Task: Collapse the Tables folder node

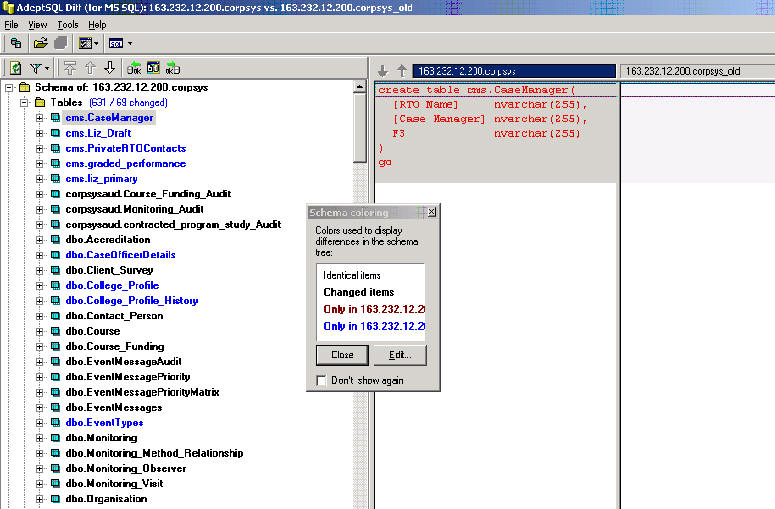Action: tap(24, 103)
